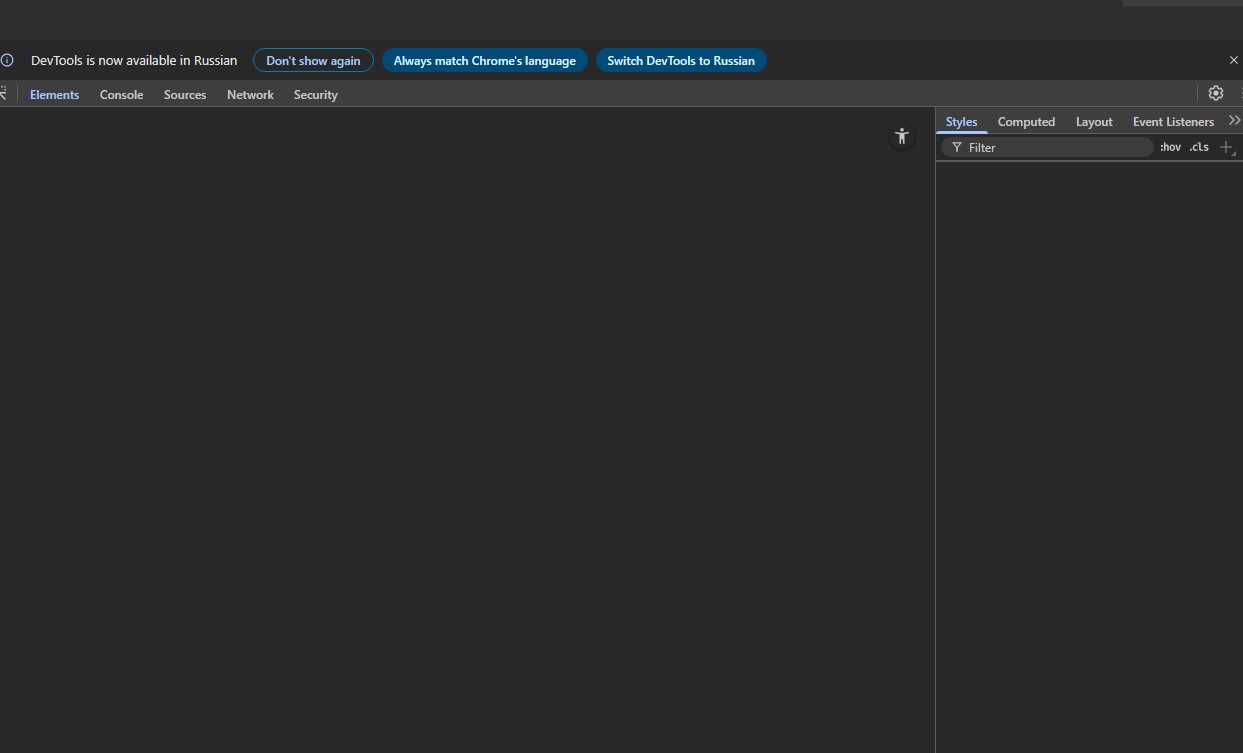This screenshot has width=1243, height=753.
Task: Click the accessibility tree toggle icon
Action: click(x=901, y=137)
